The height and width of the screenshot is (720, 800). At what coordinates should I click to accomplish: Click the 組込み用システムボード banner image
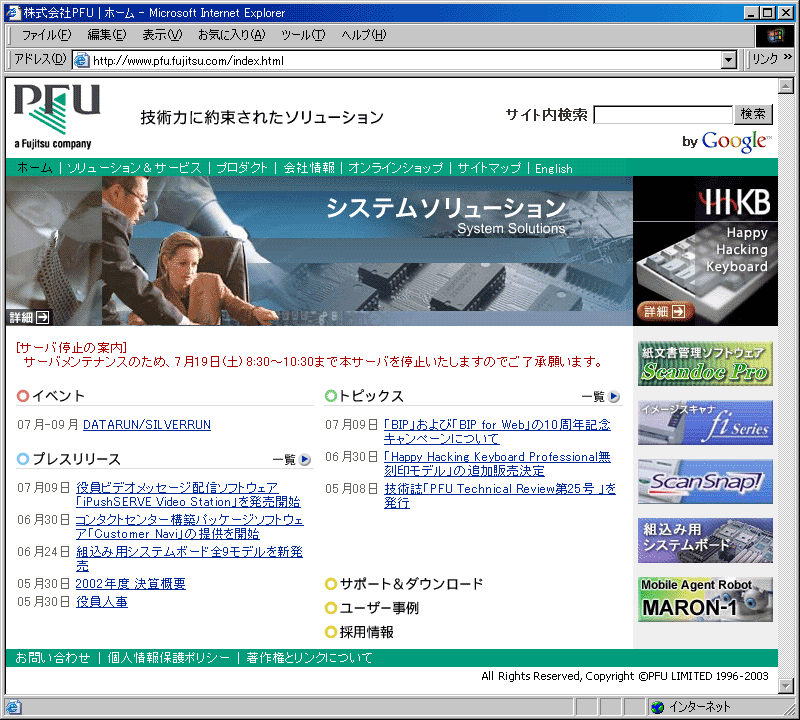tap(705, 540)
